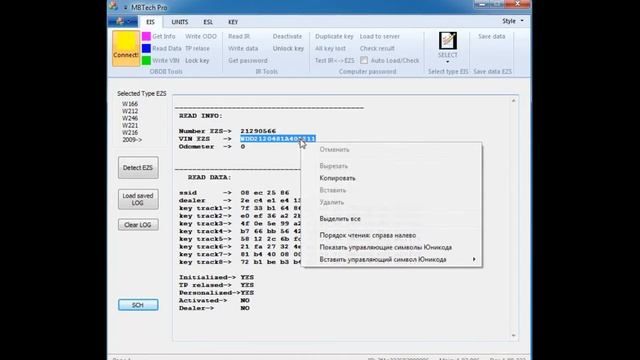Click the SELECT type EIS notepad icon
This screenshot has height=360, width=640.
click(x=448, y=40)
